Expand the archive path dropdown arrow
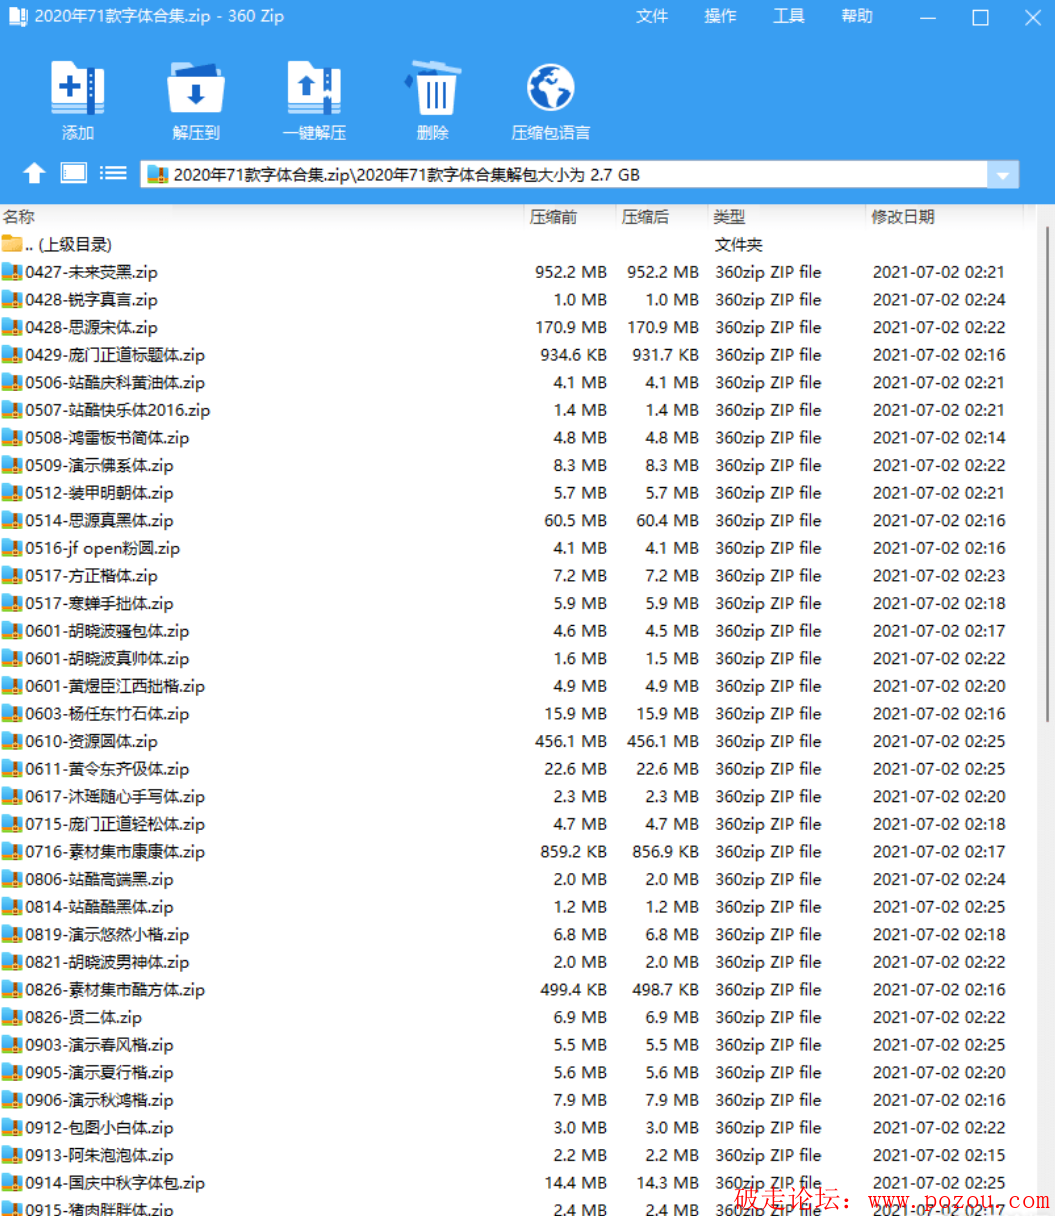 tap(1003, 175)
